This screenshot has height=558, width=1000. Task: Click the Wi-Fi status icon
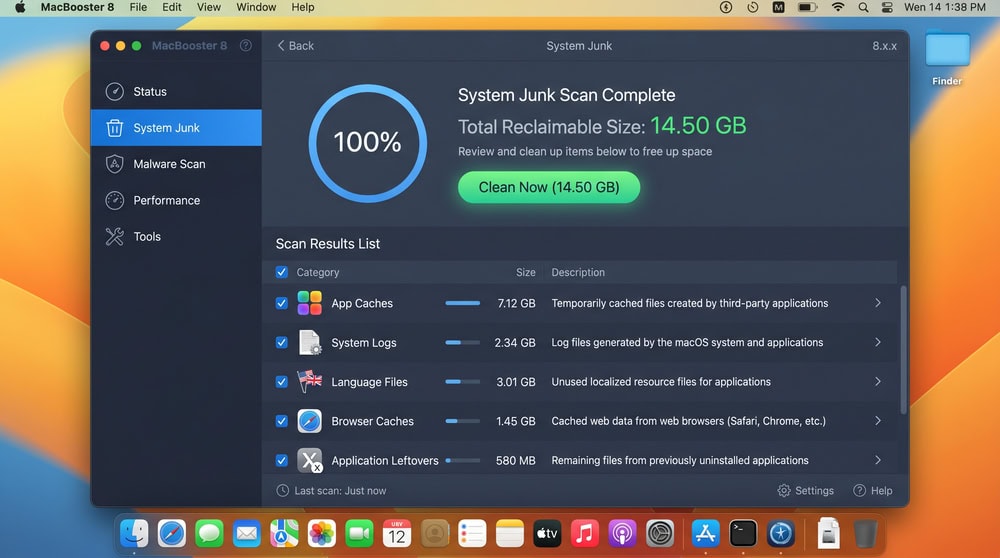(x=838, y=8)
